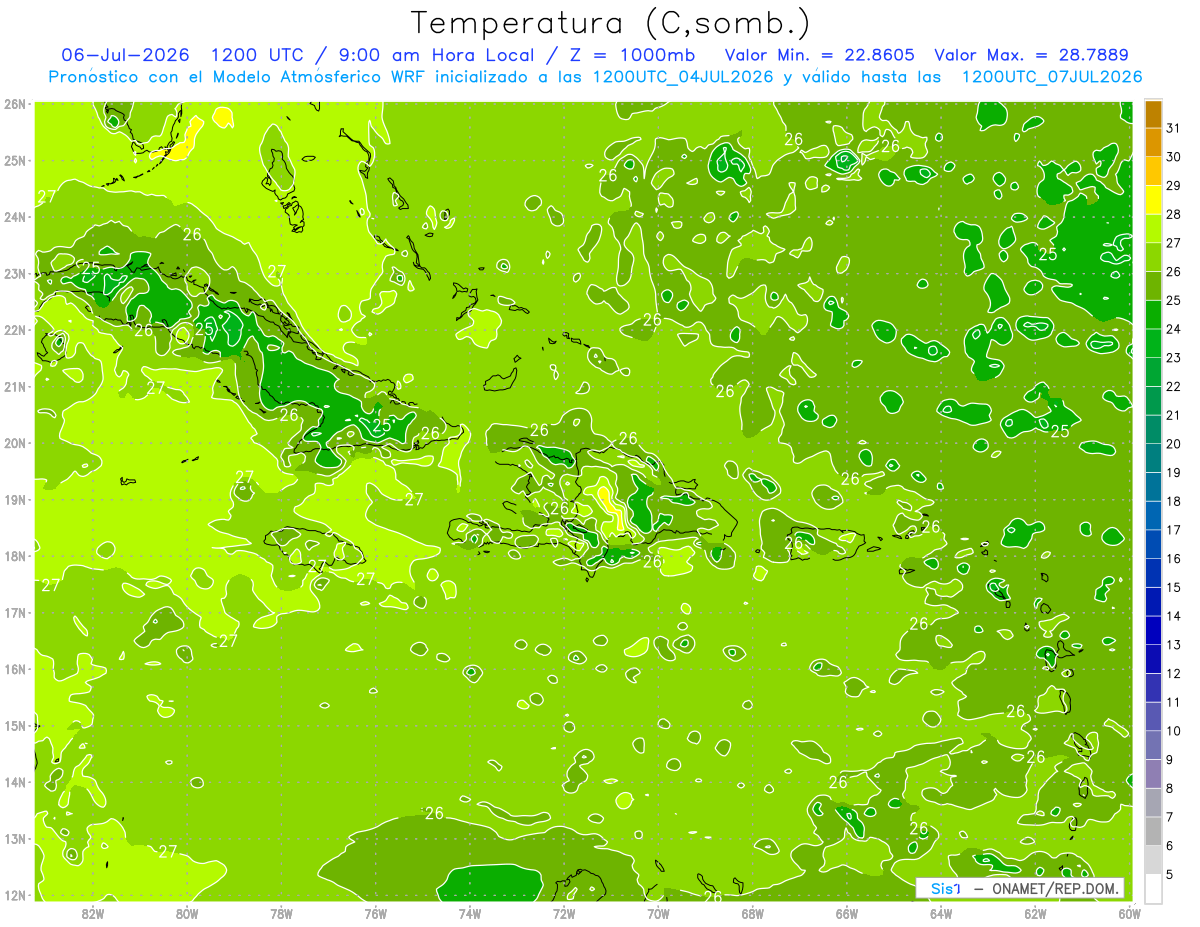Click the '62W' longitude axis label
The image size is (1200, 927).
[x=1035, y=912]
